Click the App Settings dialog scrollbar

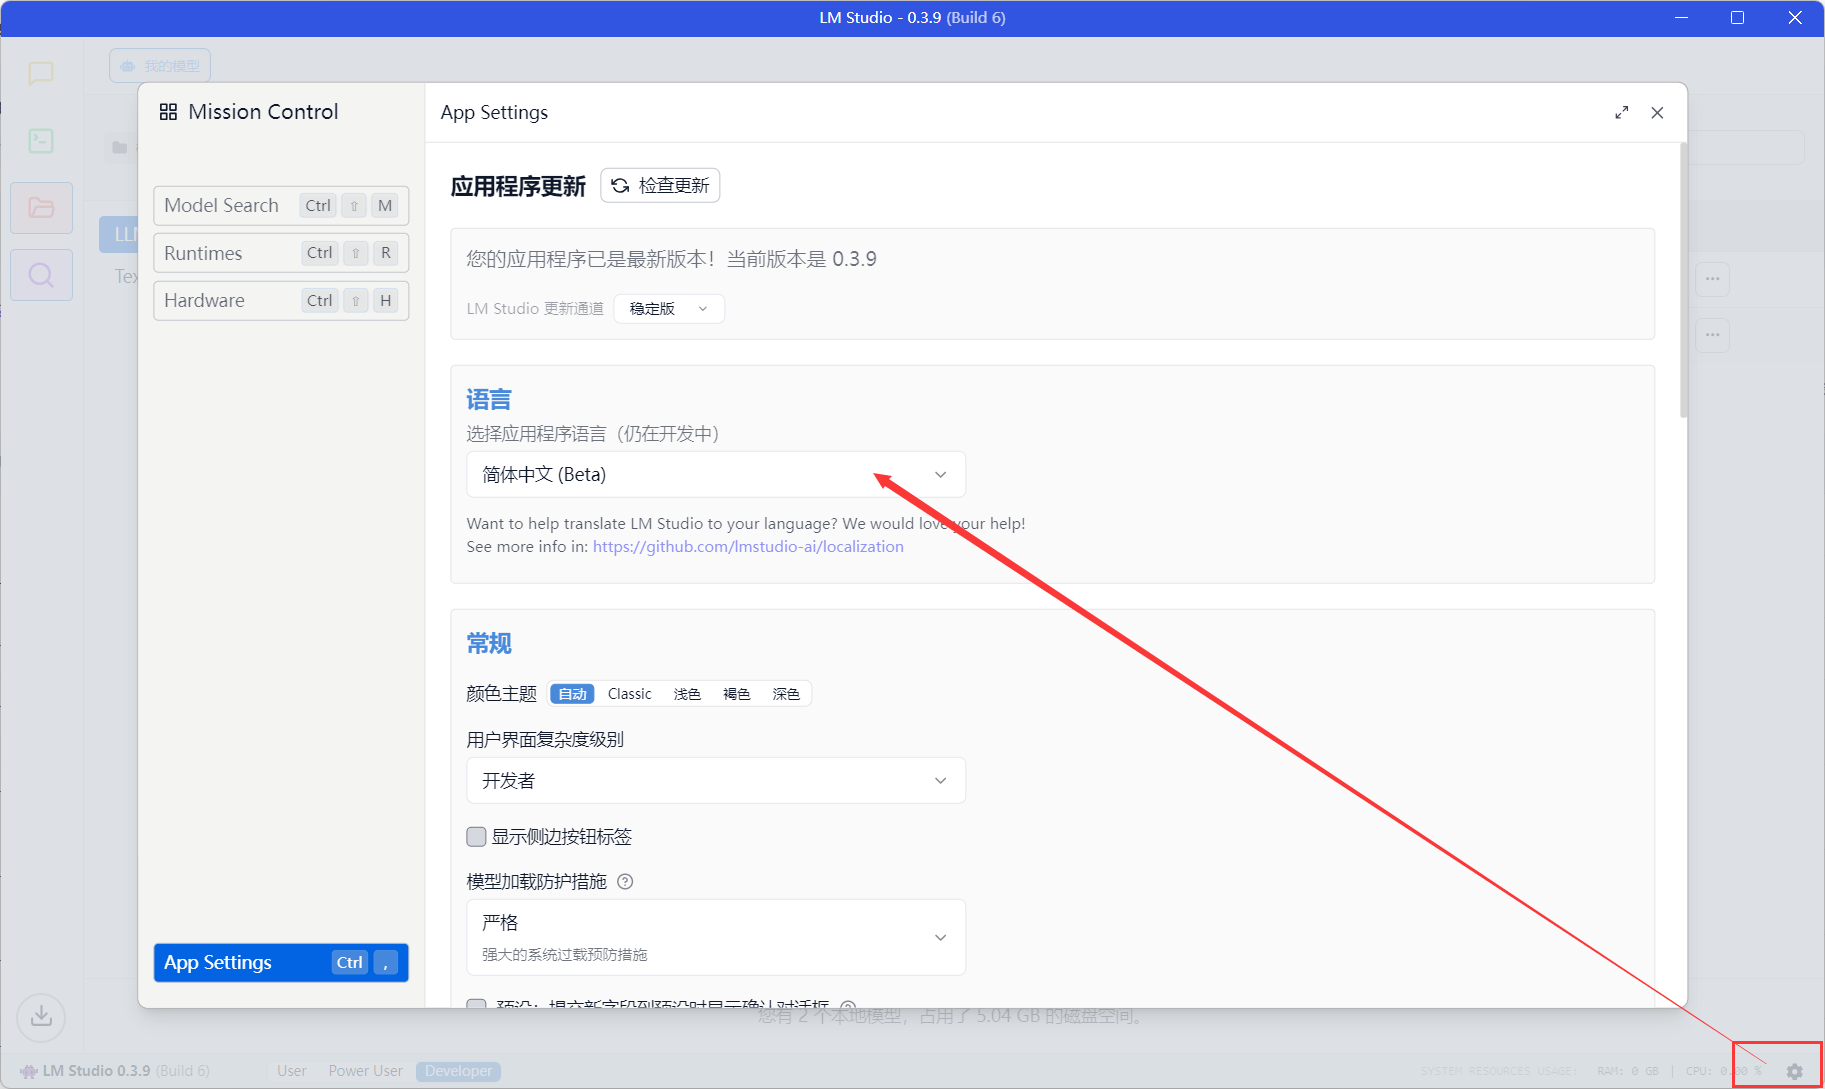pos(1684,280)
